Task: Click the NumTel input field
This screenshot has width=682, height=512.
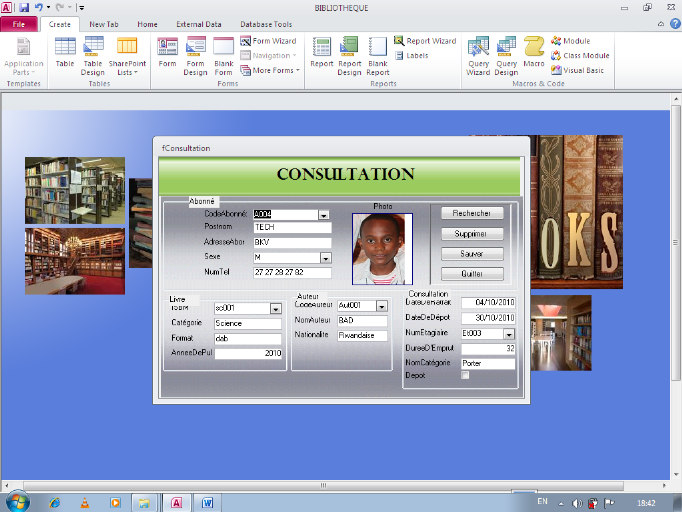Action: [292, 271]
